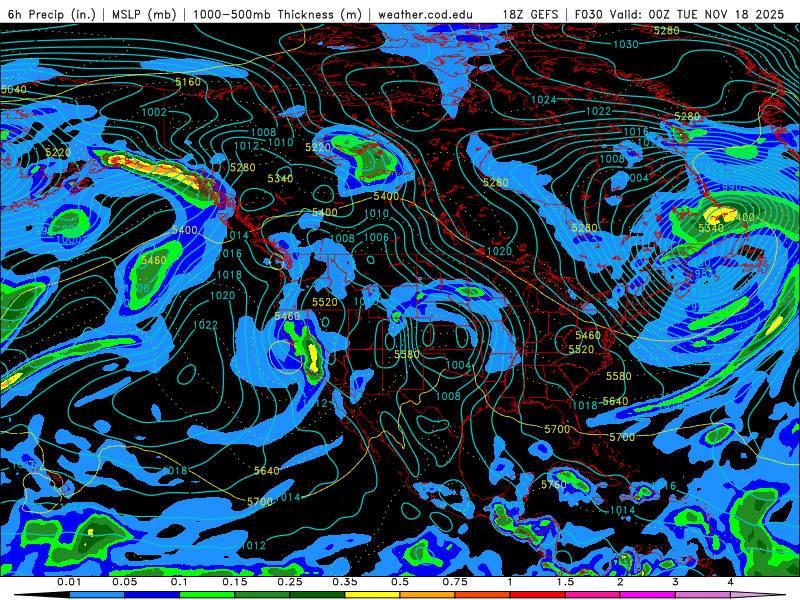This screenshot has height=600, width=800.
Task: Click the 'MSLP (mb)' header label
Action: coord(144,14)
